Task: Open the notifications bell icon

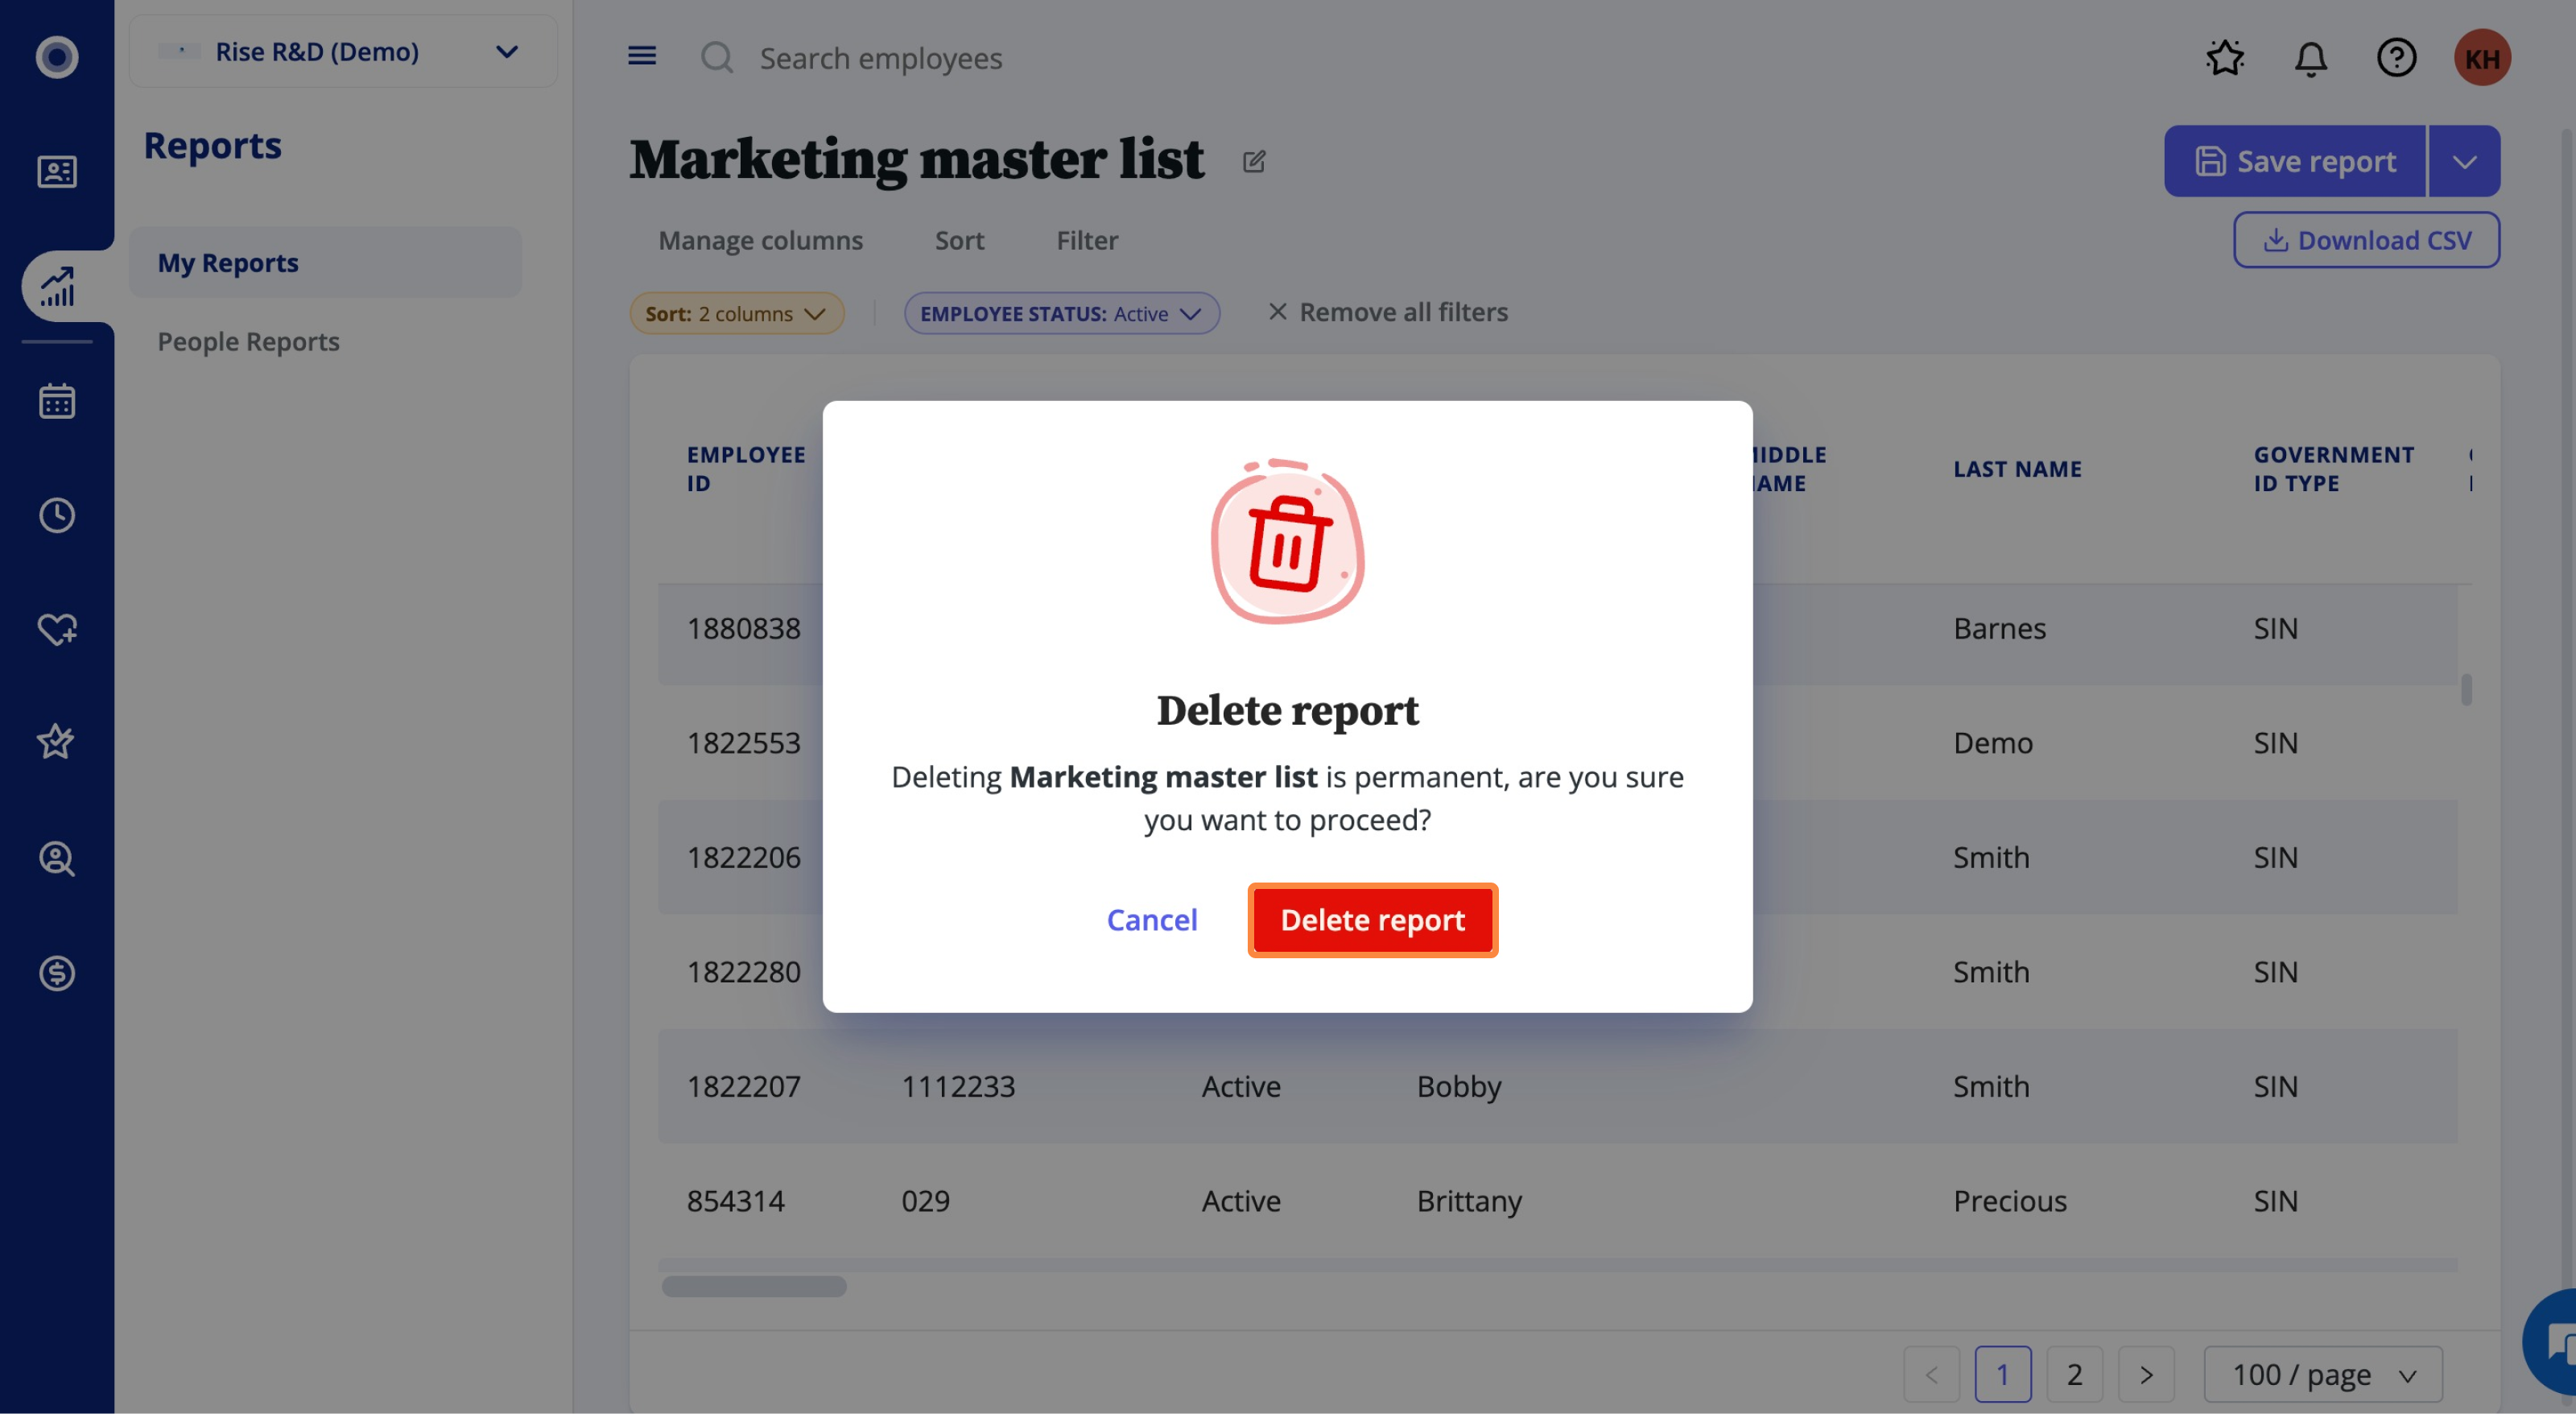Action: coord(2310,58)
